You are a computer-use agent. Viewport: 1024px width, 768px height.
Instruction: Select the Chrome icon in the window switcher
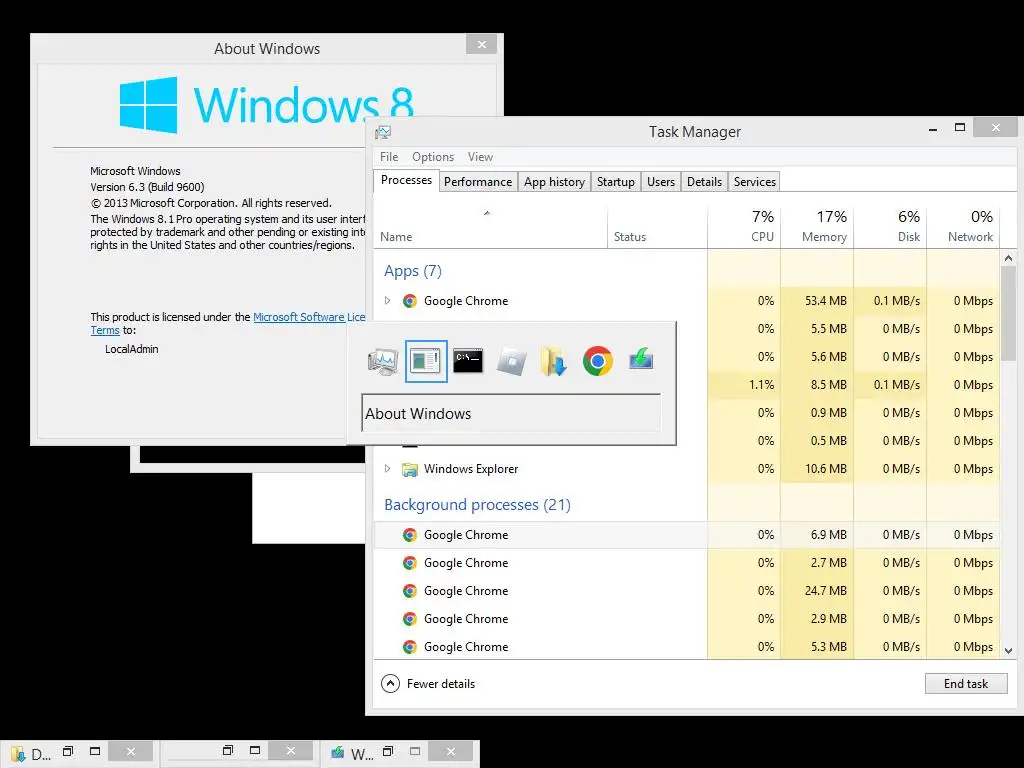(598, 361)
